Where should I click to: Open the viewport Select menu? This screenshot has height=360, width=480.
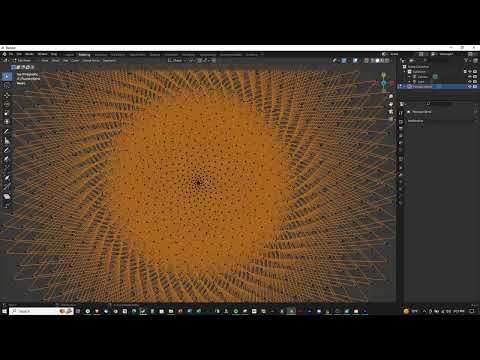click(x=55, y=61)
